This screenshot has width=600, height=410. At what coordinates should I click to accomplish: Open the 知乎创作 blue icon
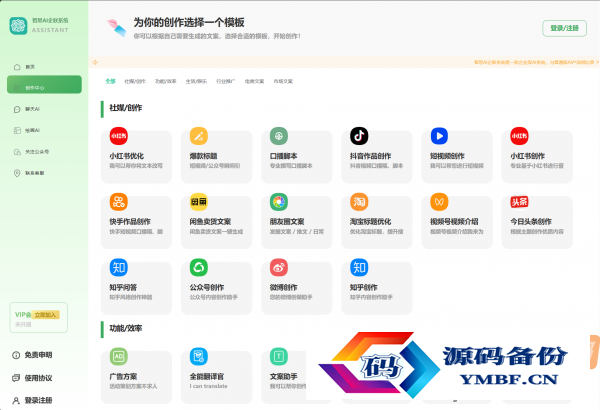pyautogui.click(x=359, y=267)
